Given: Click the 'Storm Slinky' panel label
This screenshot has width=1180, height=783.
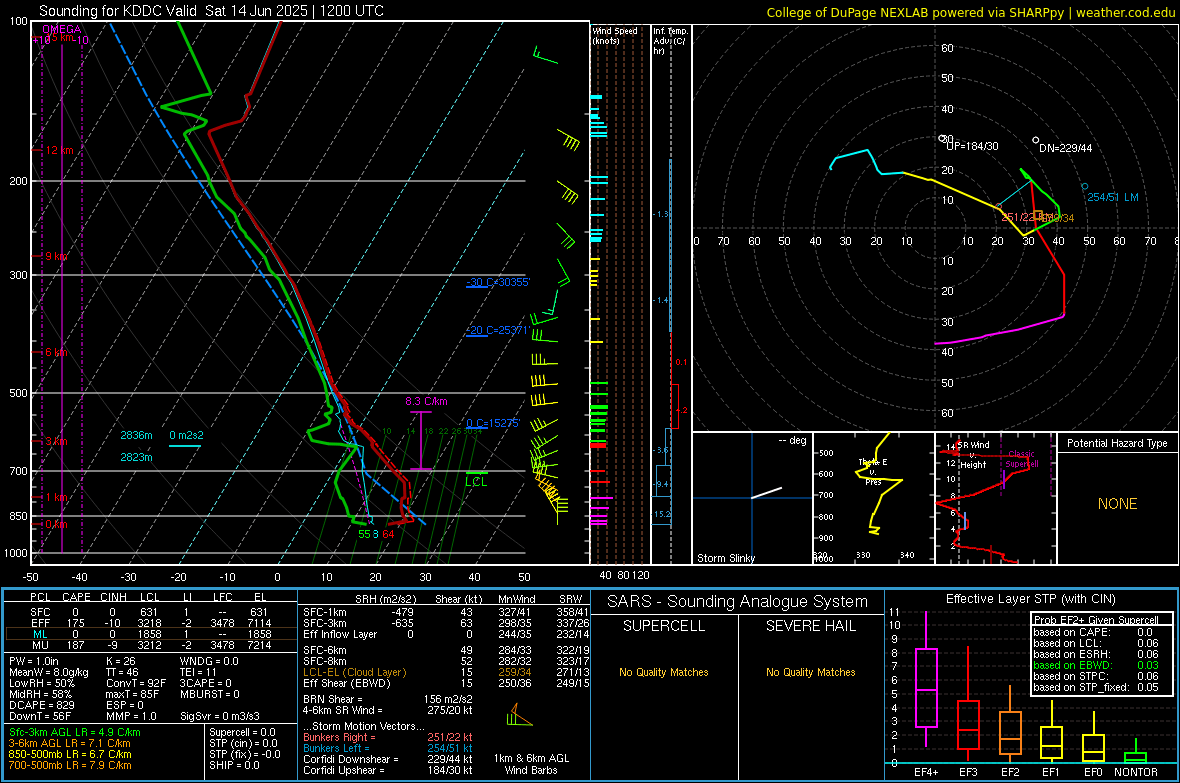Looking at the screenshot, I should pos(726,558).
